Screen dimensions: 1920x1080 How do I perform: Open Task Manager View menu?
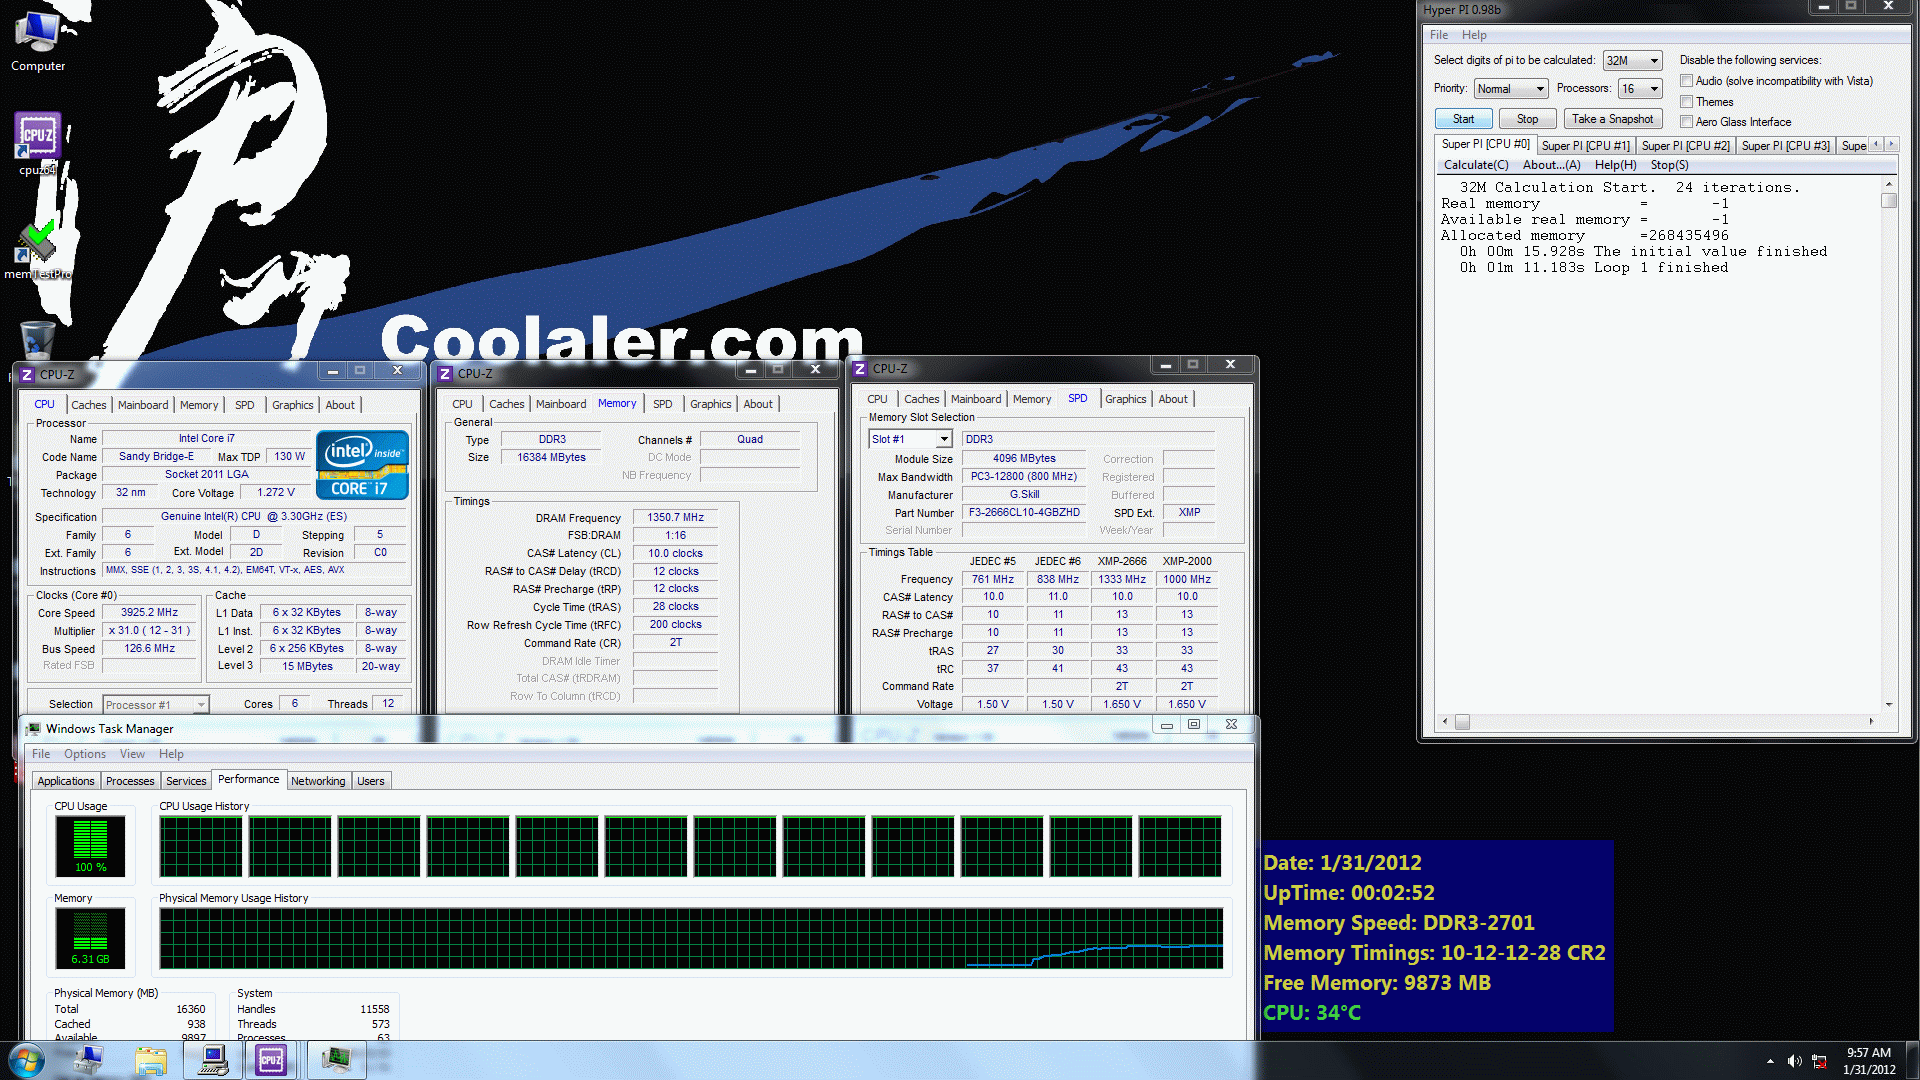[132, 754]
